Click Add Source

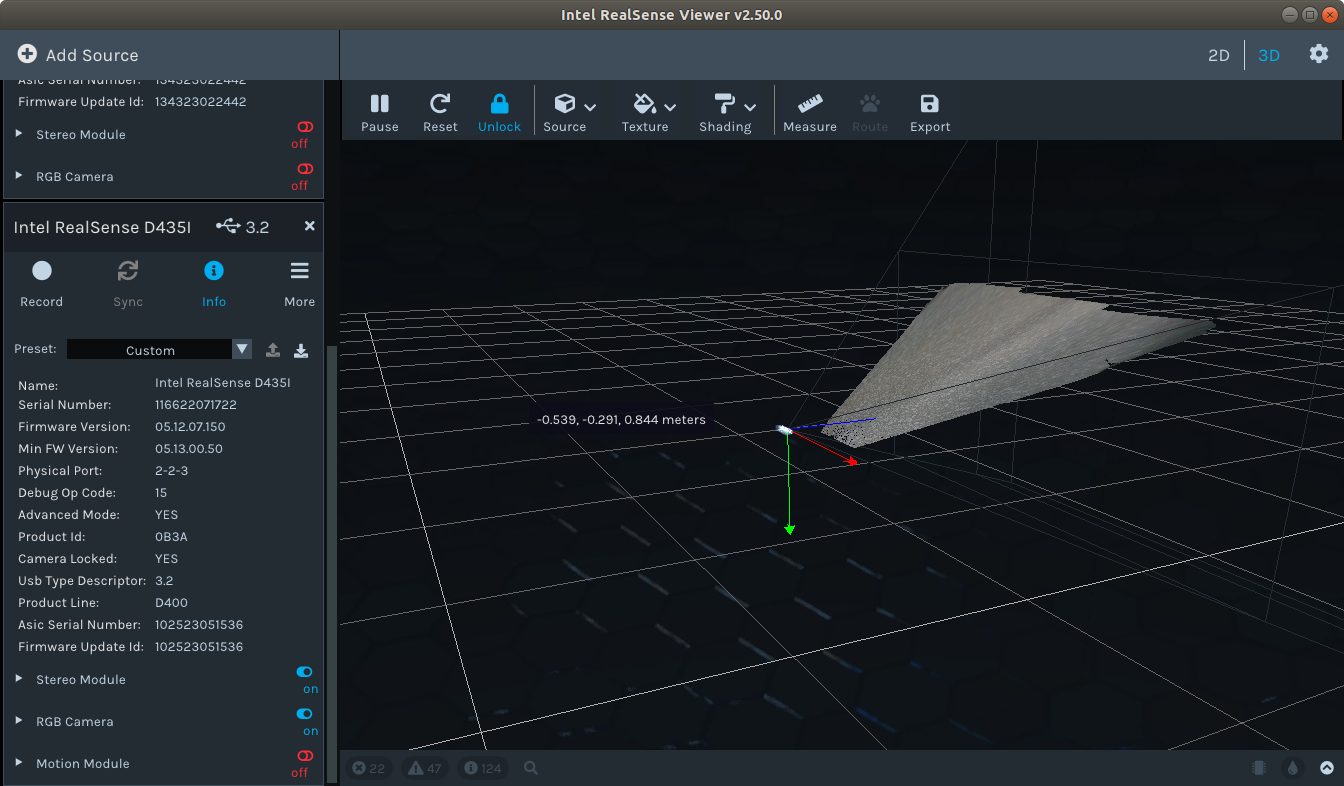point(78,55)
